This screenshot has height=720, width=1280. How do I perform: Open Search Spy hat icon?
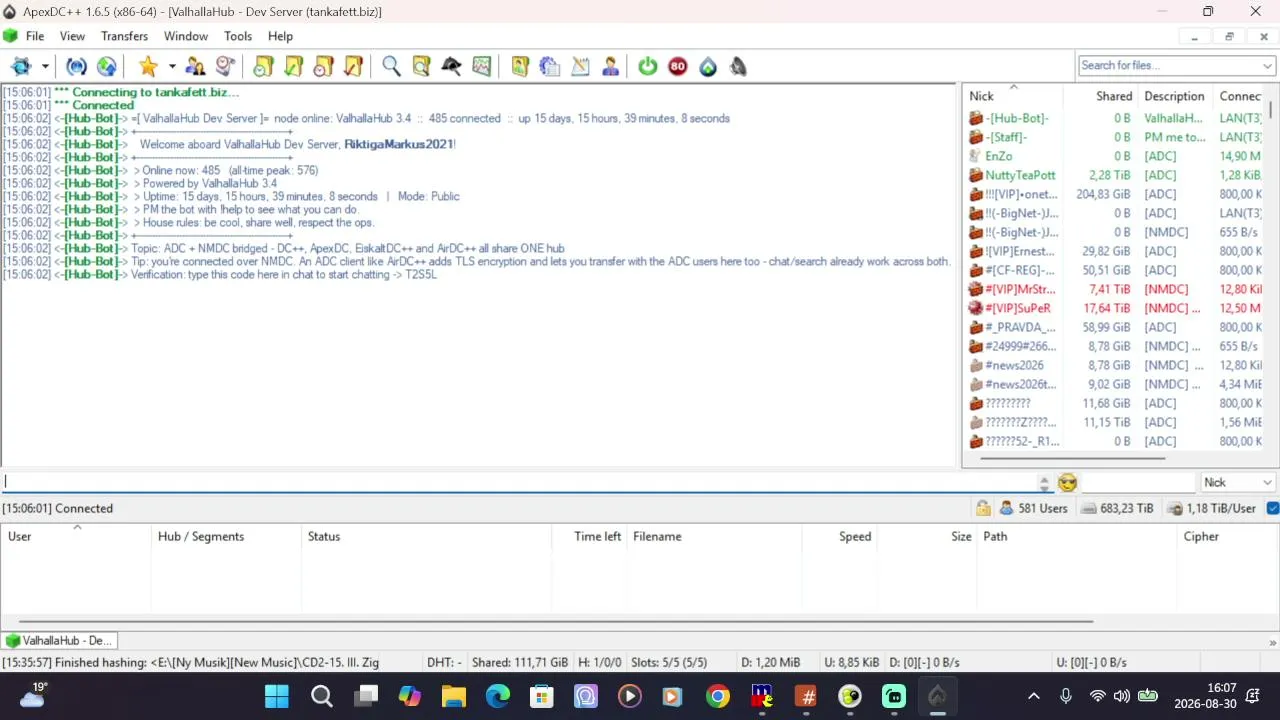451,67
